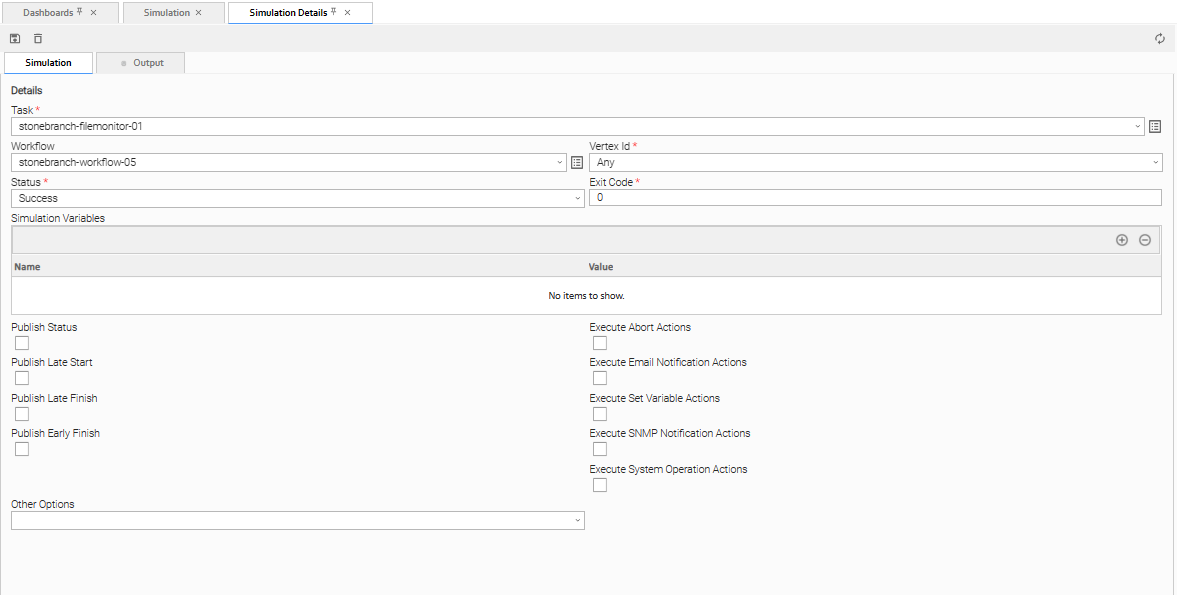Click the Exit Code input field
1177x595 pixels.
[x=875, y=198]
